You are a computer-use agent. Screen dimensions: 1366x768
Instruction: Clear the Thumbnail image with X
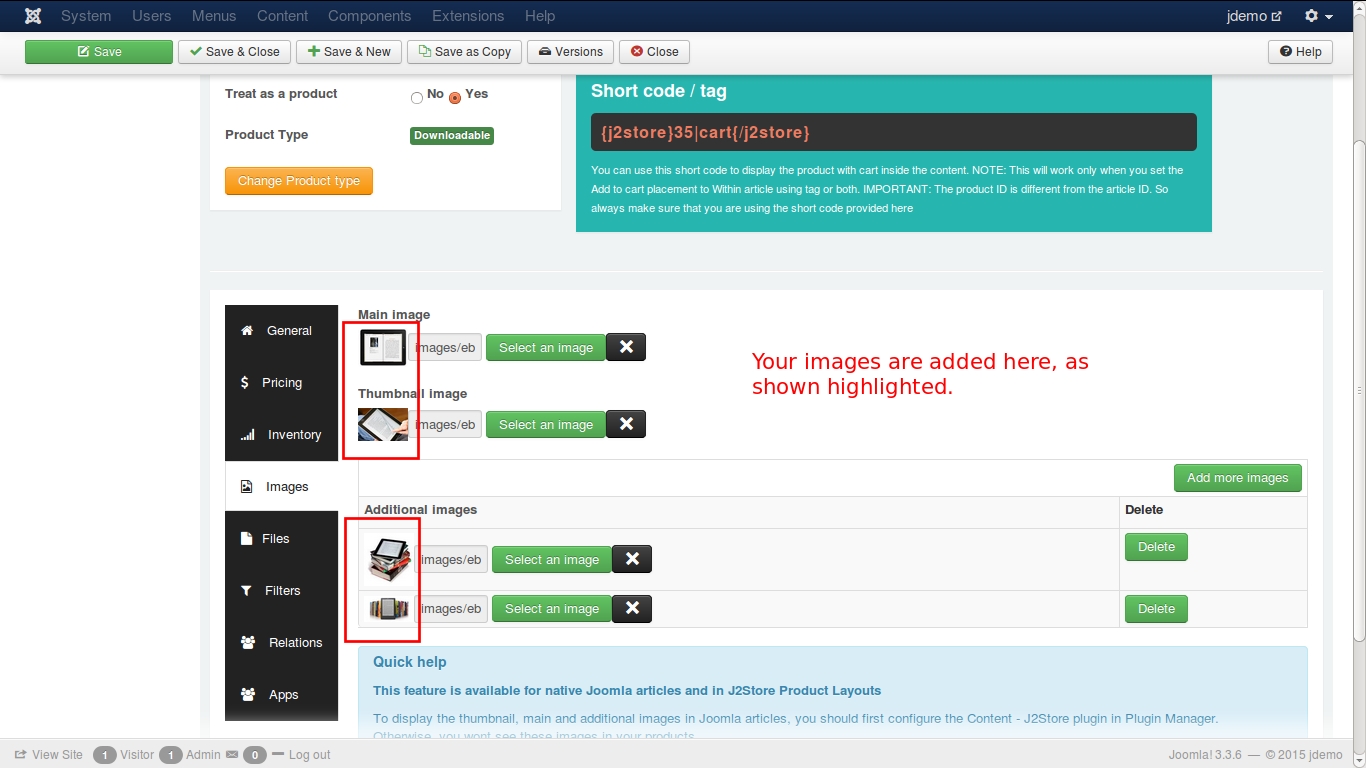[x=626, y=424]
